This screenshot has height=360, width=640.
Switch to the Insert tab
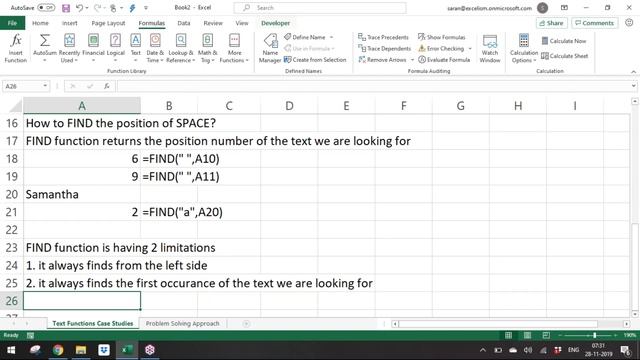(69, 23)
